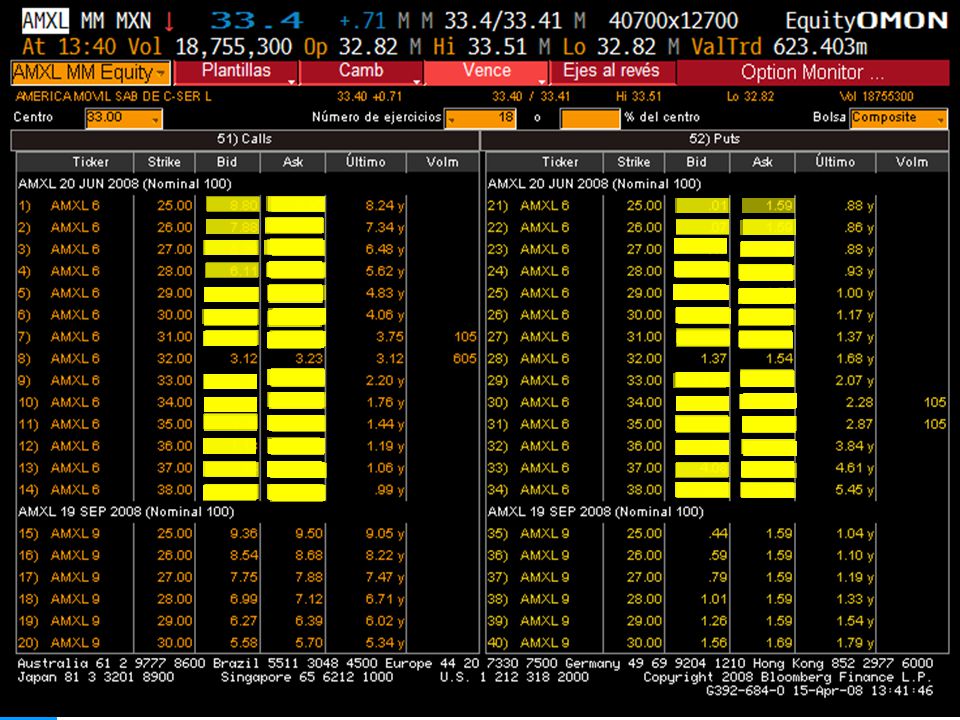
Task: Expand the Centro 33.00 dropdown
Action: coord(124,118)
